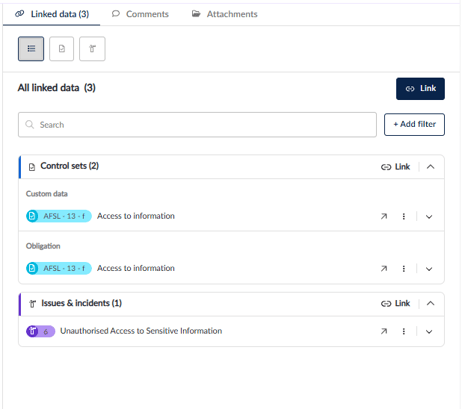This screenshot has height=409, width=462.
Task: Expand the Unauthorised Access to Sensitive Information row
Action: pos(429,332)
